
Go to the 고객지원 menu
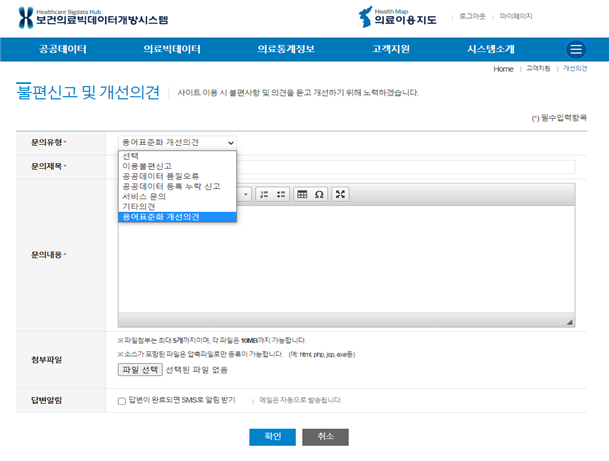point(390,49)
